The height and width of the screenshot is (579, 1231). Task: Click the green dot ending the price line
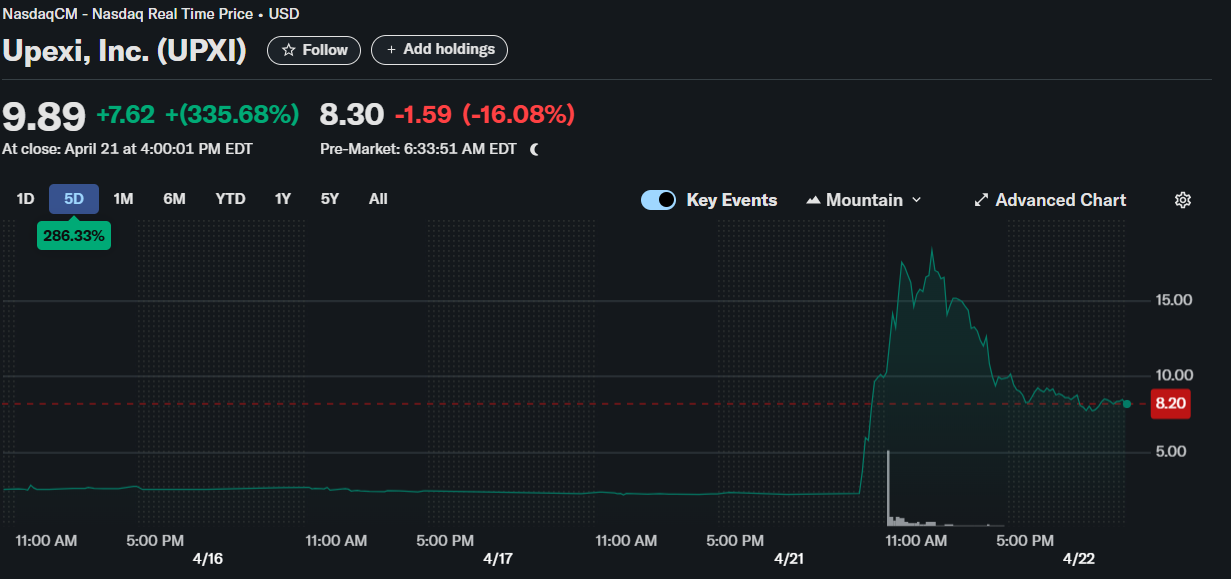pyautogui.click(x=1127, y=404)
